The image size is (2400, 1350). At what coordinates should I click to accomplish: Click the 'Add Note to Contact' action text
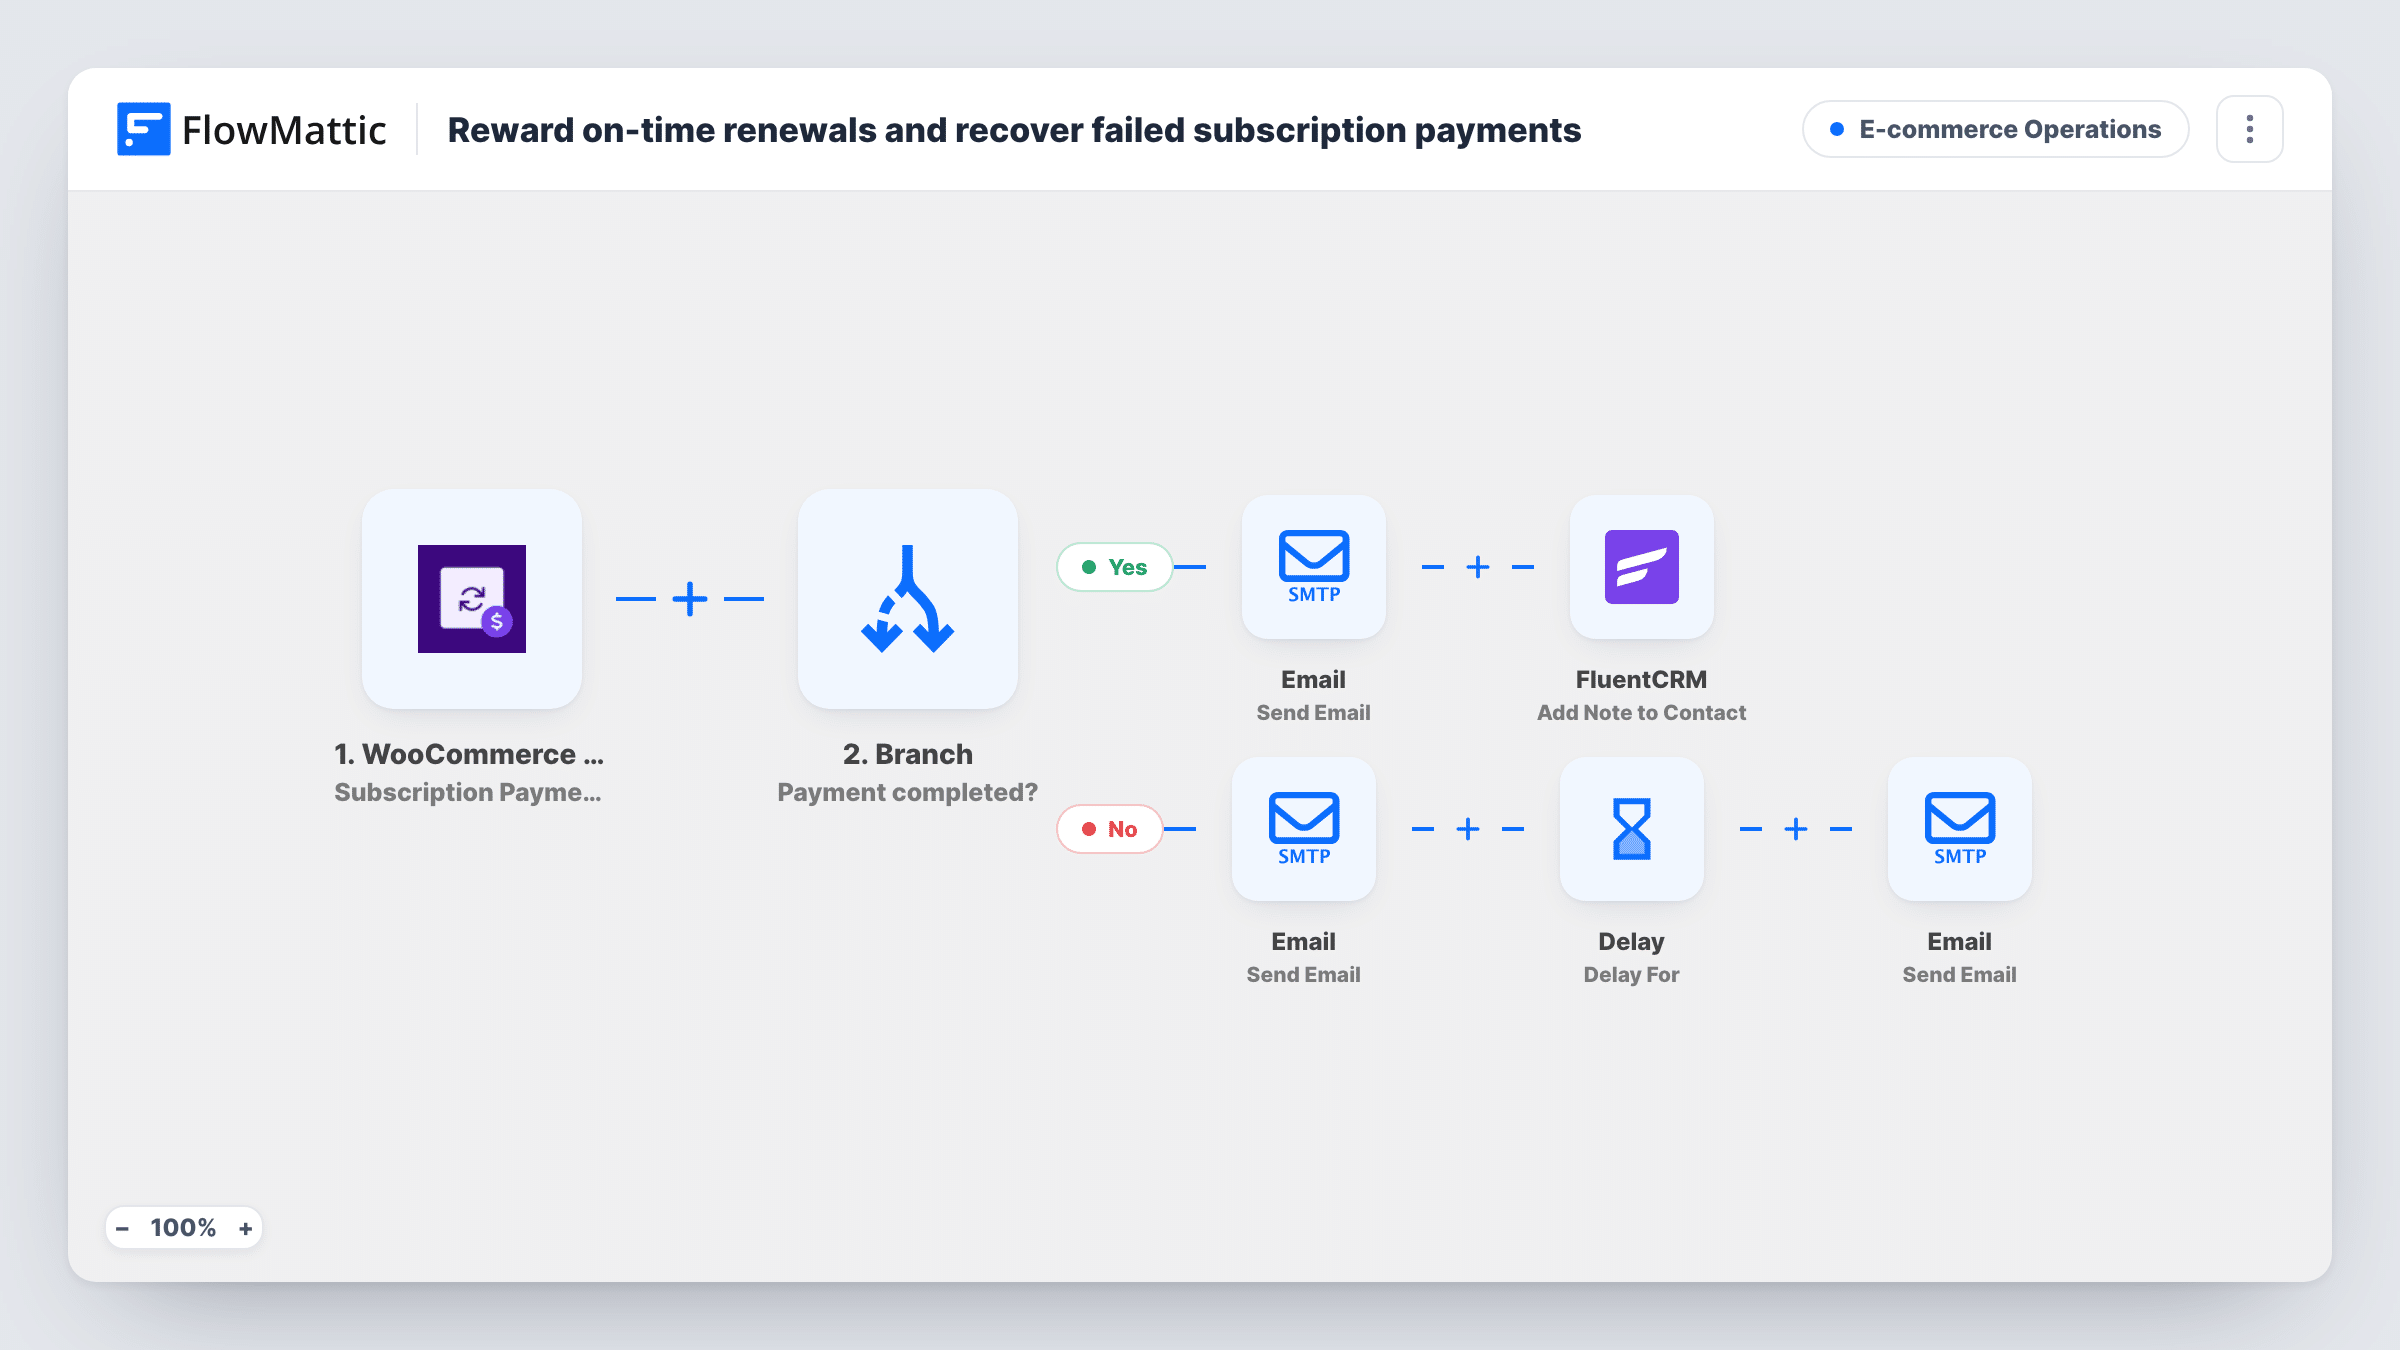click(1642, 712)
